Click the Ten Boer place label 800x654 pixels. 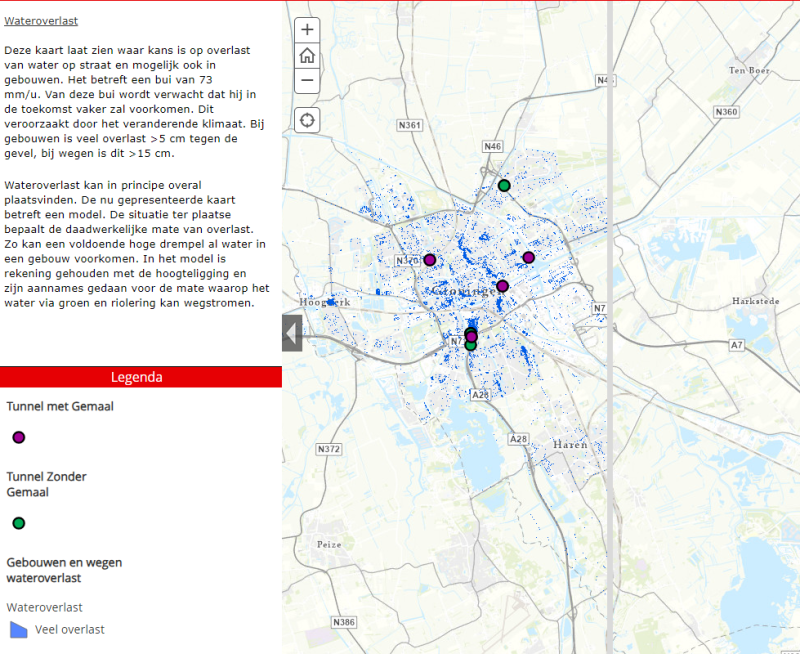click(748, 70)
